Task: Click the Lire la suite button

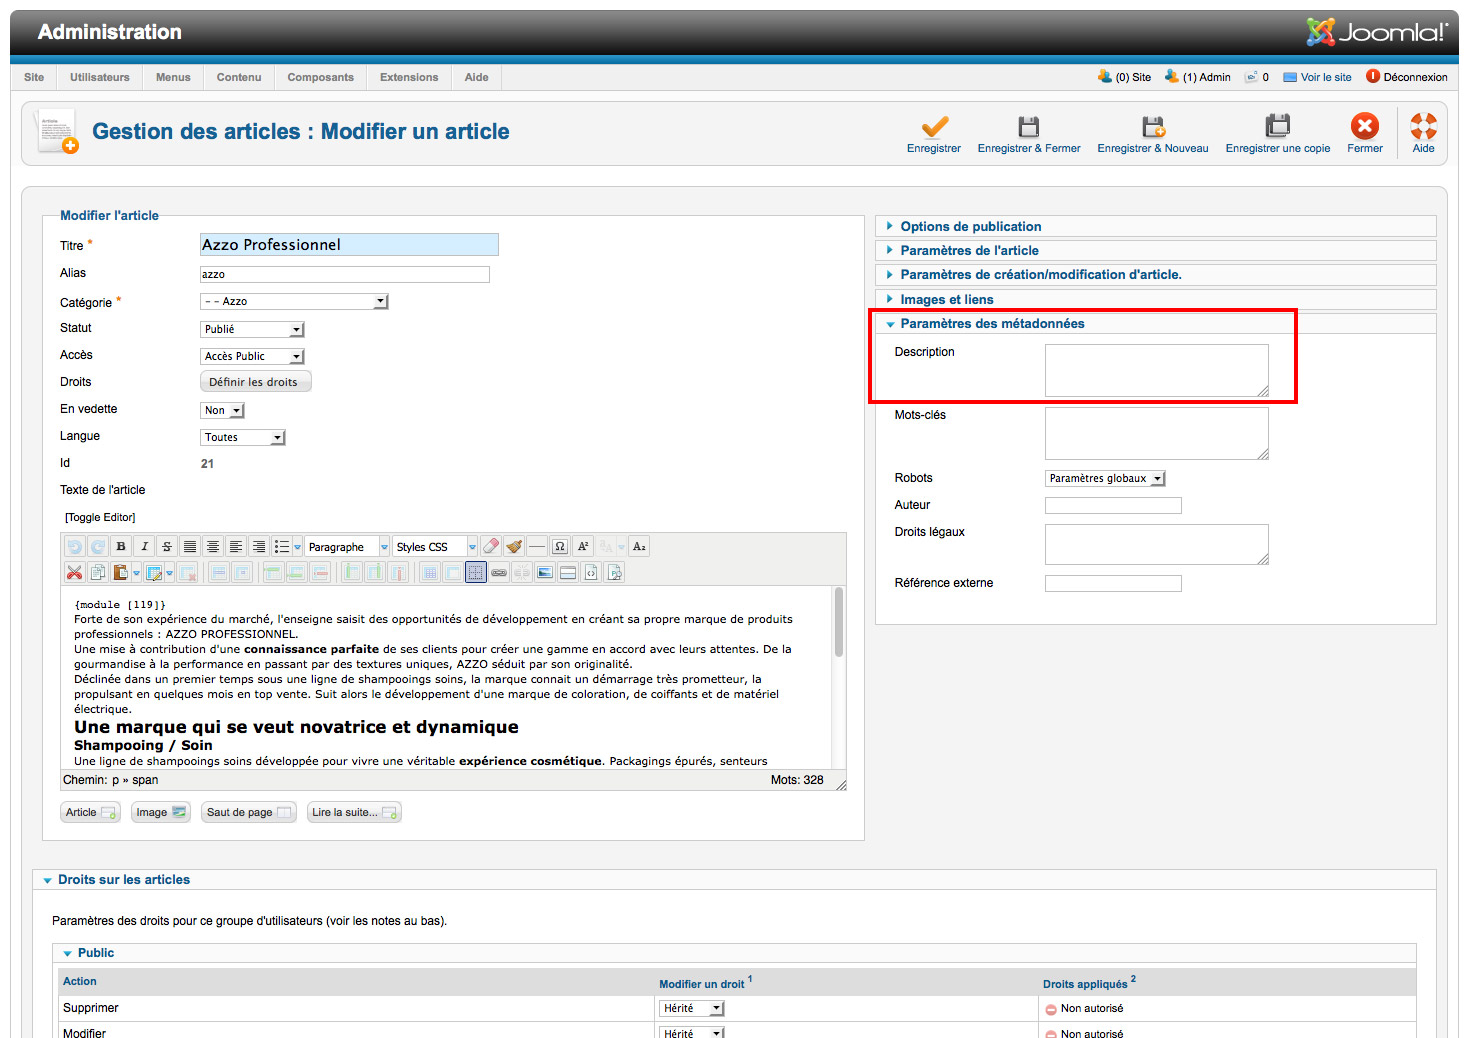Action: tap(354, 812)
